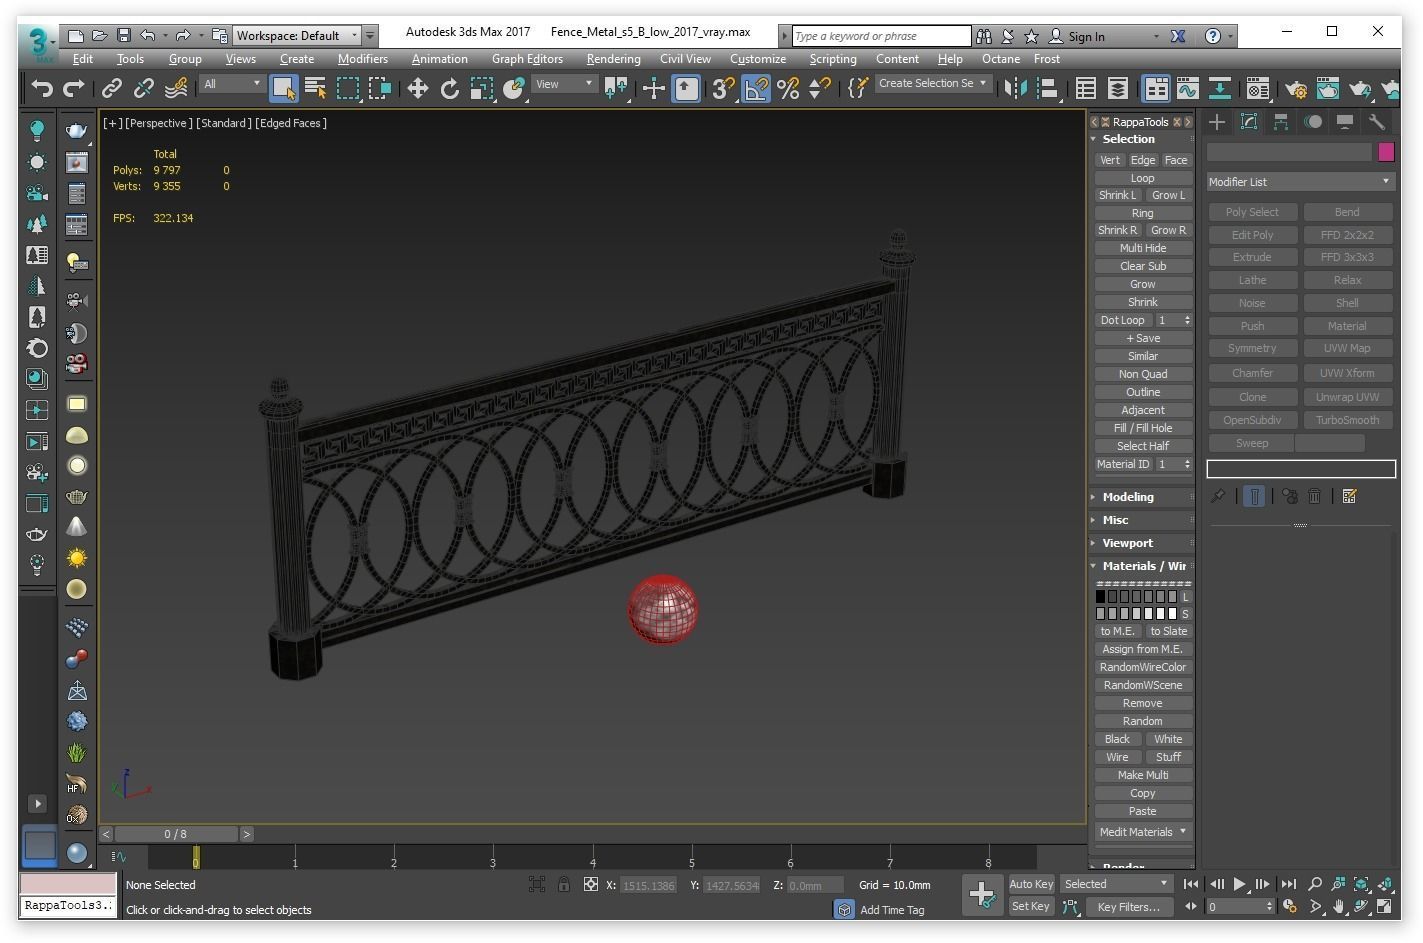Click the Unlink Selection icon
The image size is (1423, 943).
point(144,88)
